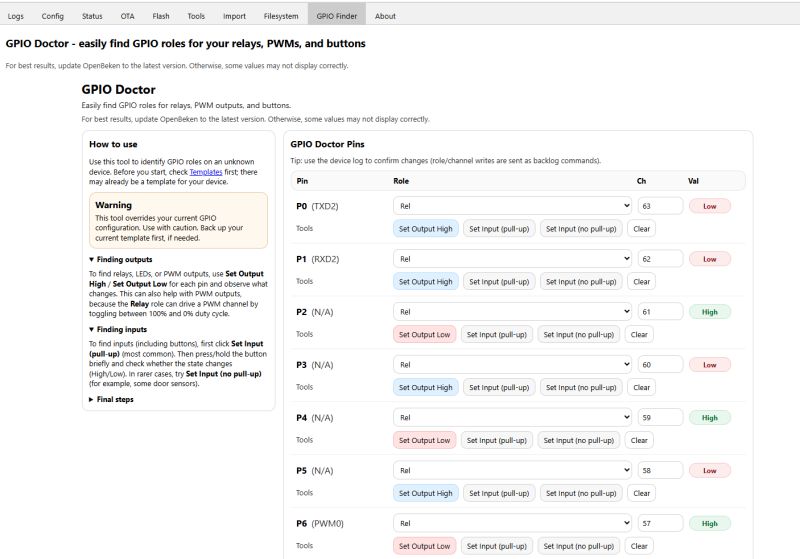Click the High value badge for P6
This screenshot has width=800, height=559.
709,523
